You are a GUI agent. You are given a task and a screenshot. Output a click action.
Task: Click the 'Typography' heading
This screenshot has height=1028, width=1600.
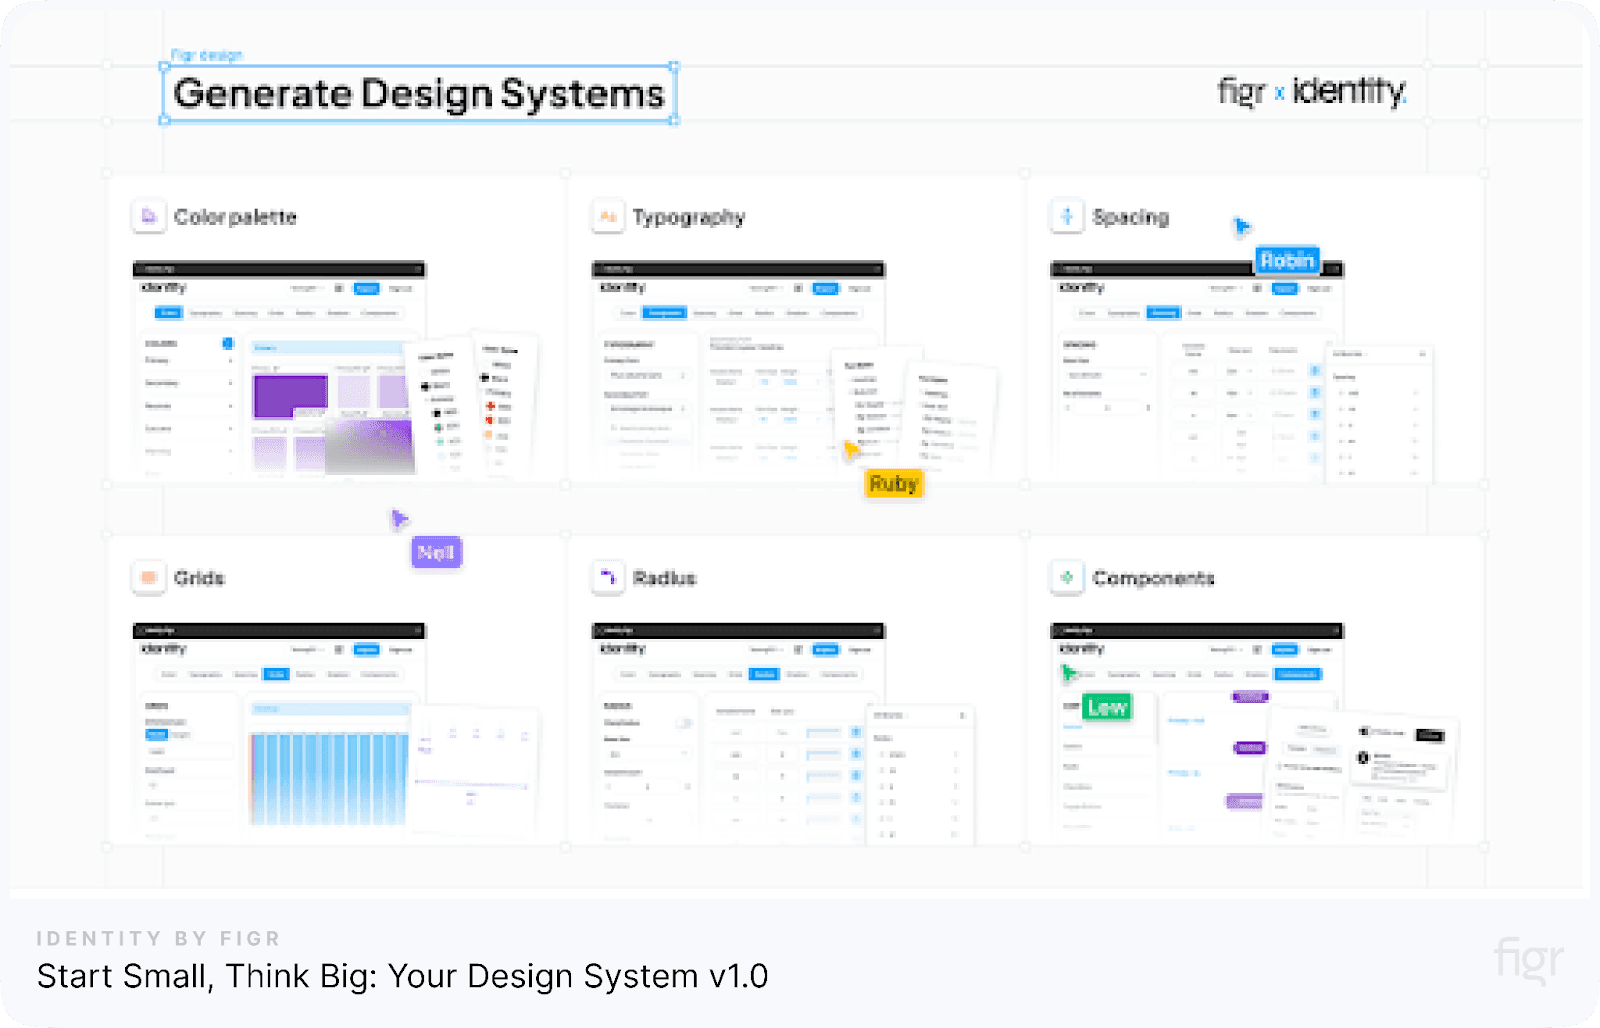[689, 217]
